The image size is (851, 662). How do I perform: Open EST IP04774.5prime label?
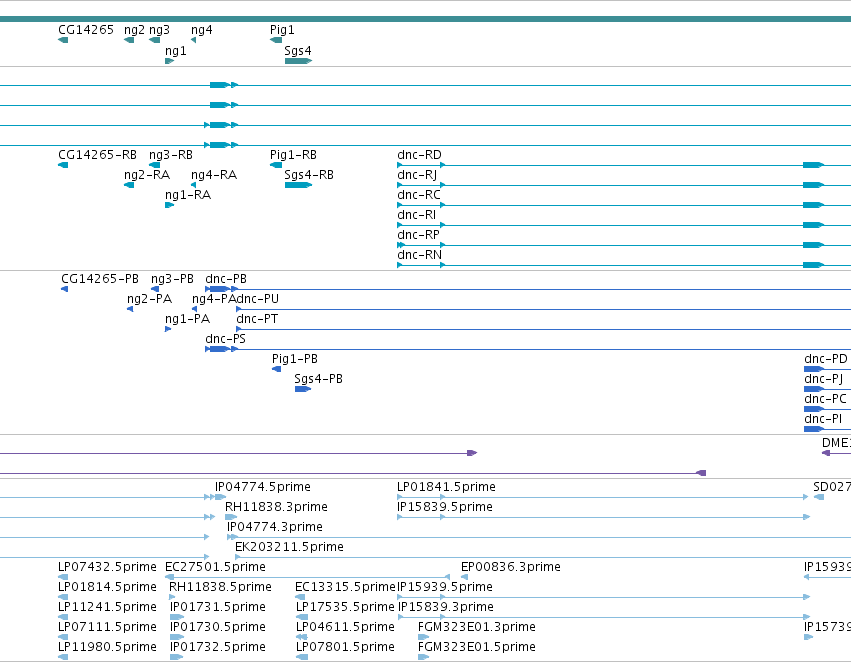click(x=263, y=487)
